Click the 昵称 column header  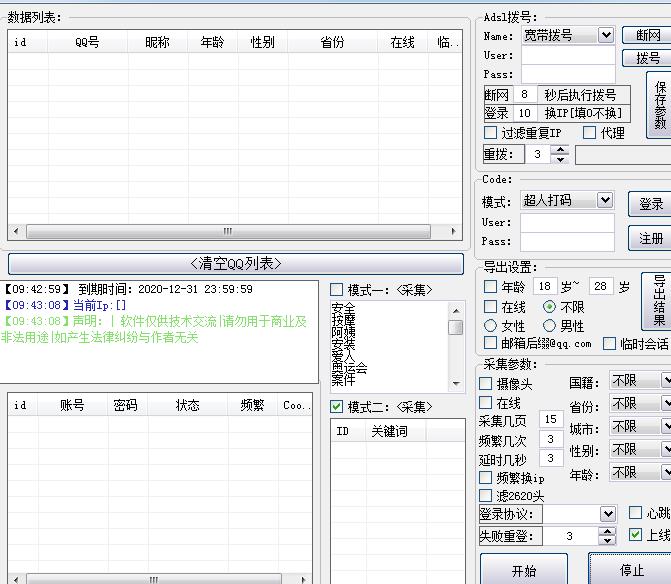(157, 42)
